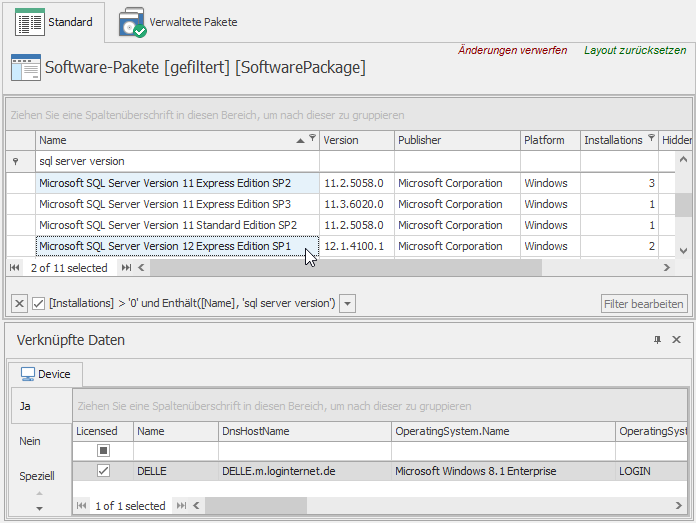Click the OperatingSystem.Name column header
696x523 pixels.
pos(503,431)
